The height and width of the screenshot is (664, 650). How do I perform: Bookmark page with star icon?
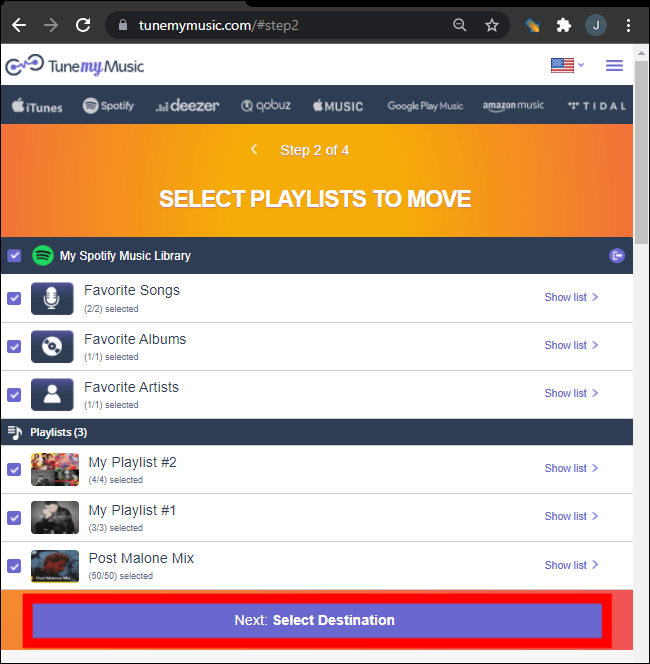click(x=491, y=25)
